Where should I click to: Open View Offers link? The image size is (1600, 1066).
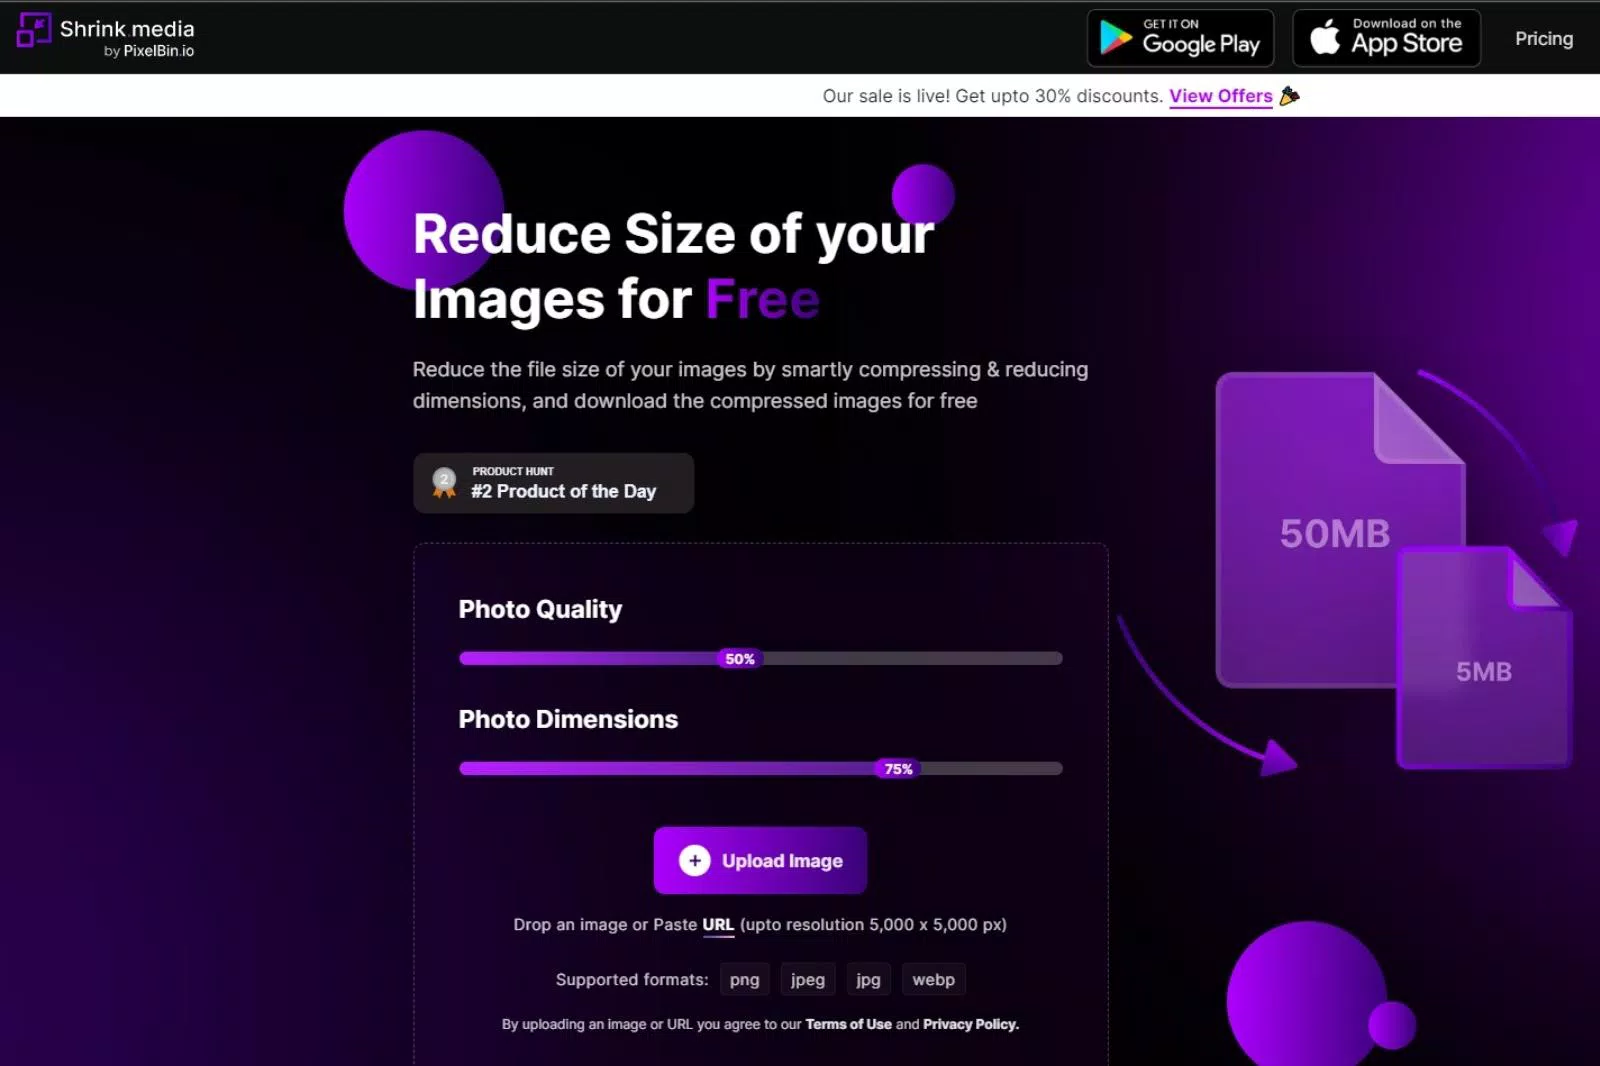[x=1220, y=96]
